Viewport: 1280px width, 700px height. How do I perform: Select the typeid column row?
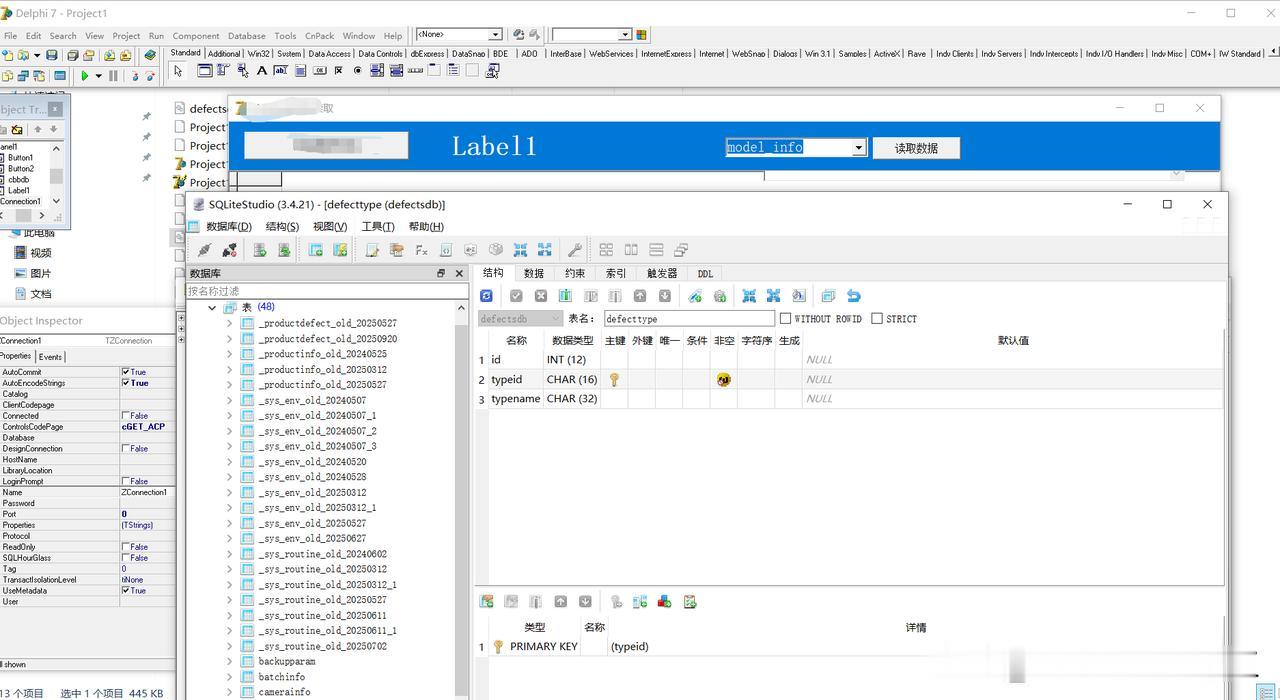pos(848,379)
